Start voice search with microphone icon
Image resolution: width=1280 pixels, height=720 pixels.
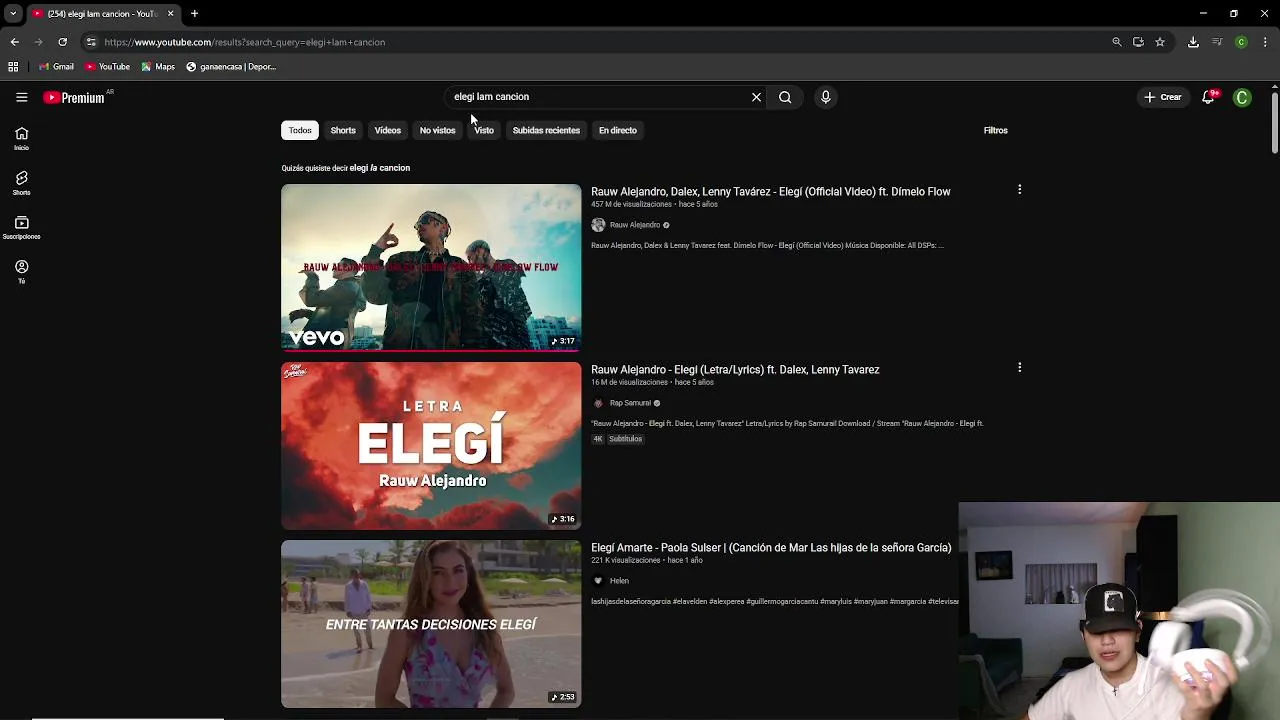click(825, 97)
